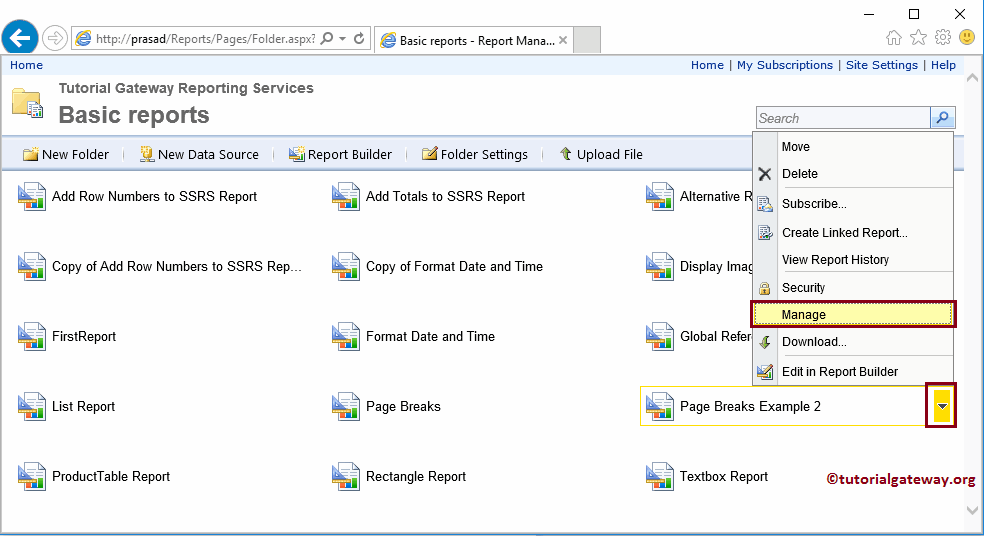Click inside the Search text field
Image resolution: width=984 pixels, height=536 pixels.
(842, 118)
